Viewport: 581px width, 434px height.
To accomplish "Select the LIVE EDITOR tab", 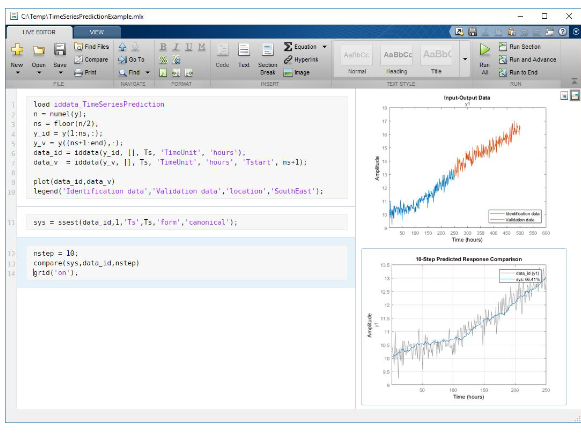I will point(39,32).
